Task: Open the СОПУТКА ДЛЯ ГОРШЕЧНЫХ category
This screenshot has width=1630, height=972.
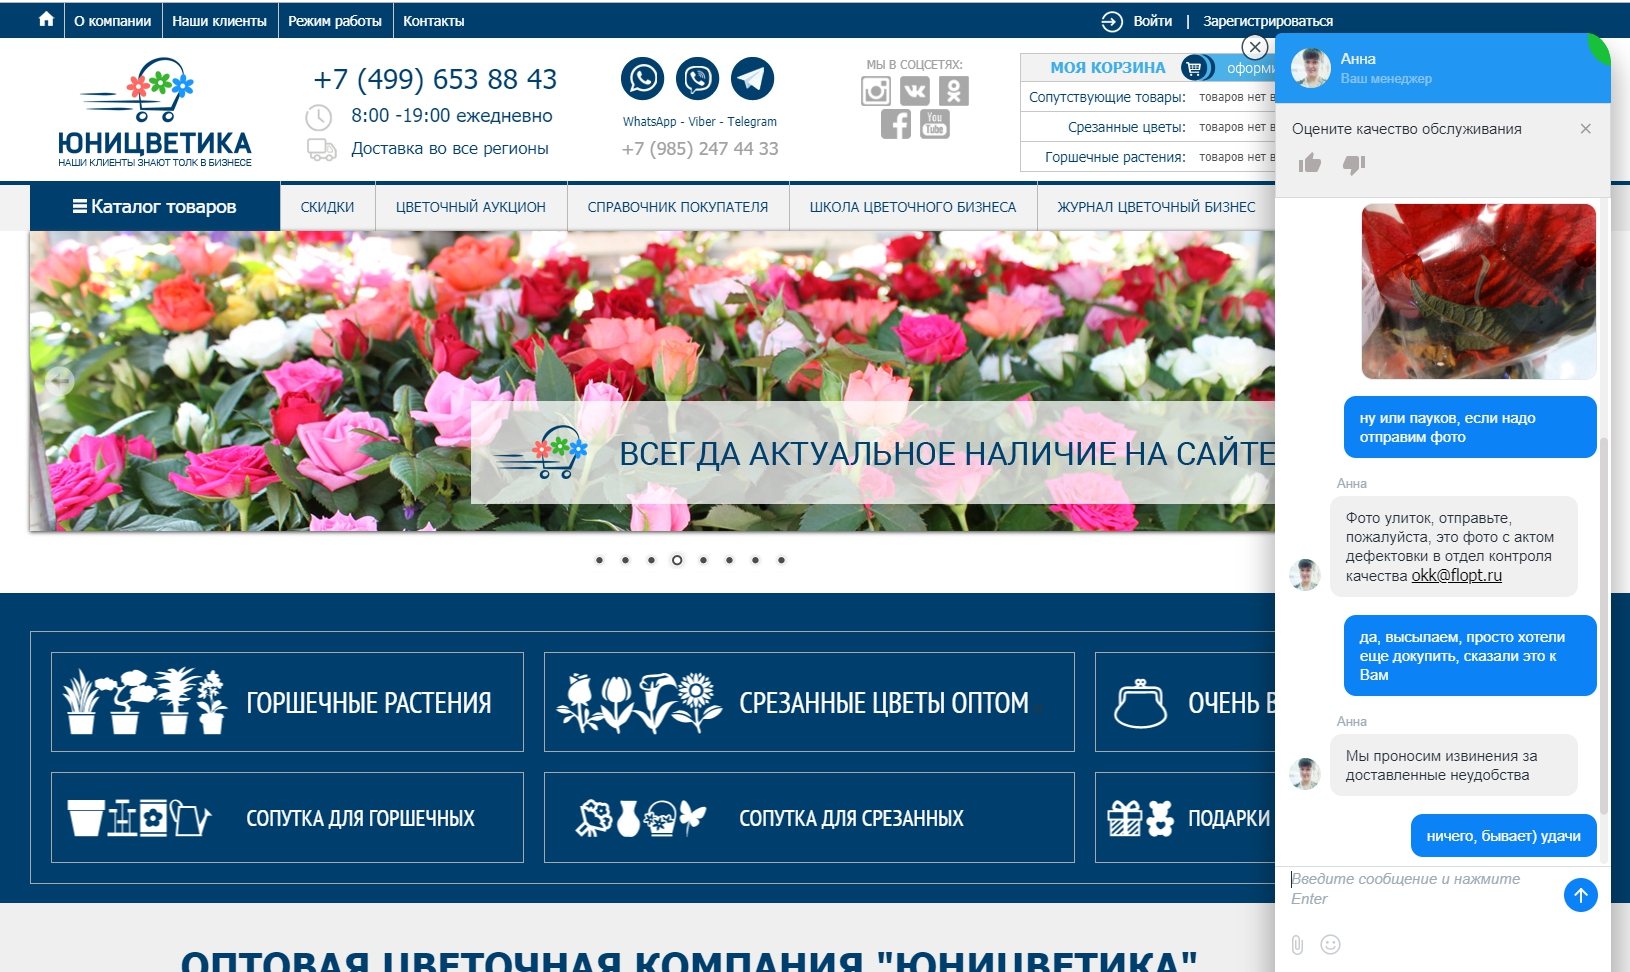Action: tap(287, 817)
